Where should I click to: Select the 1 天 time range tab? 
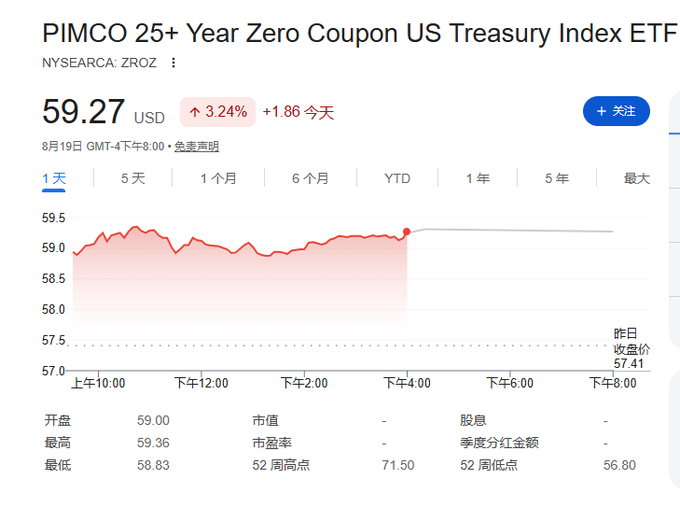(54, 178)
